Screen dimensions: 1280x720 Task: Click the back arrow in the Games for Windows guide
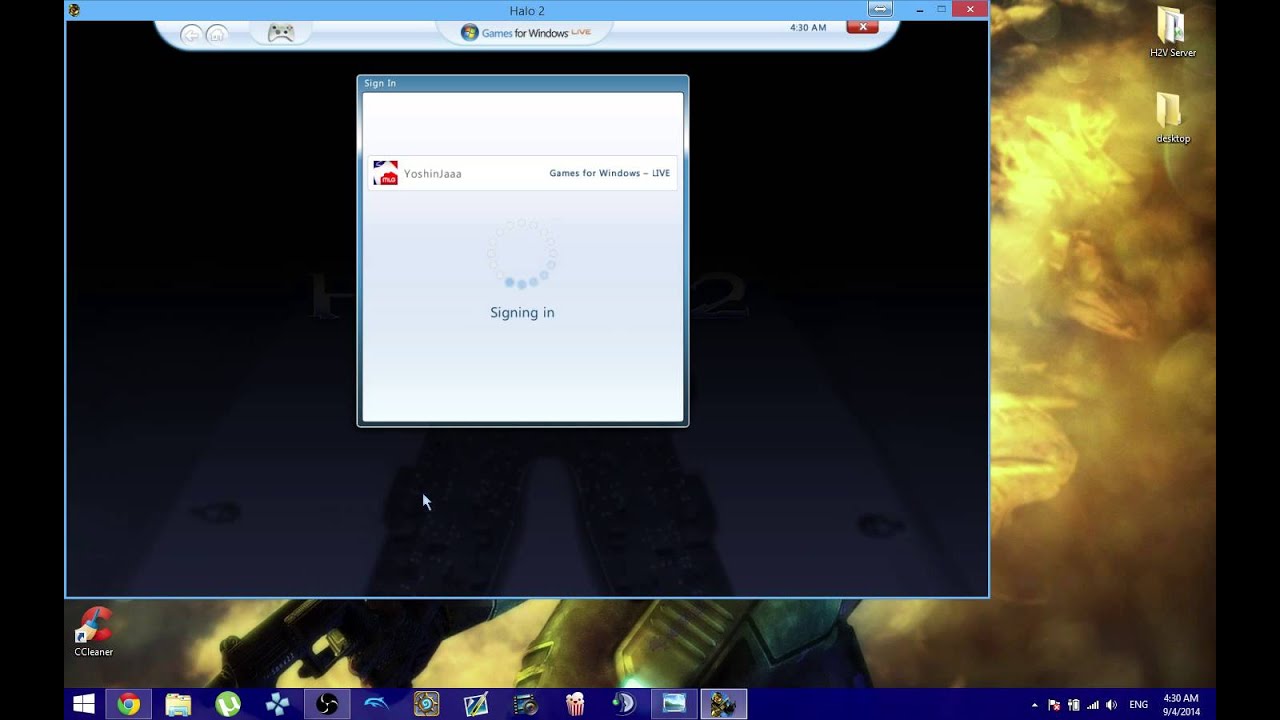click(190, 35)
